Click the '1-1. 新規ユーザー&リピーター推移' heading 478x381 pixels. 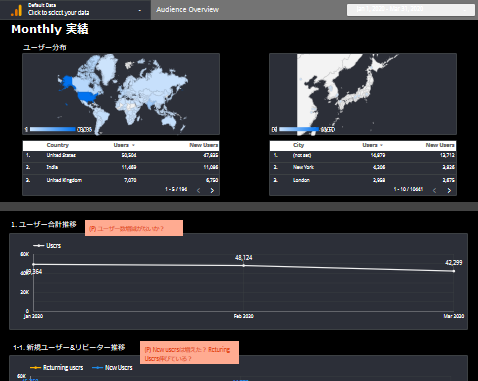[x=69, y=348]
